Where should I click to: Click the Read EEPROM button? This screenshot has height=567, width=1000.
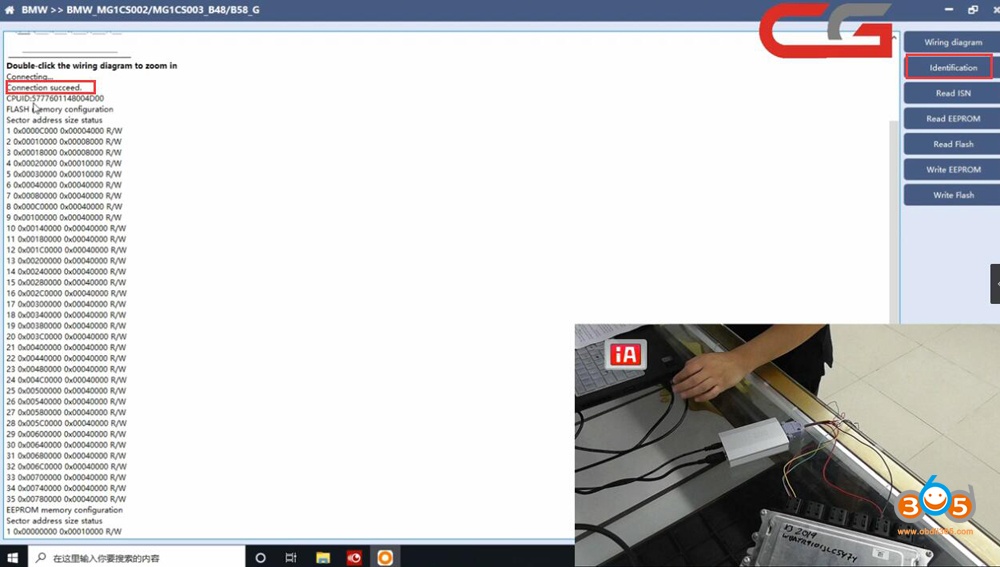[x=953, y=119]
